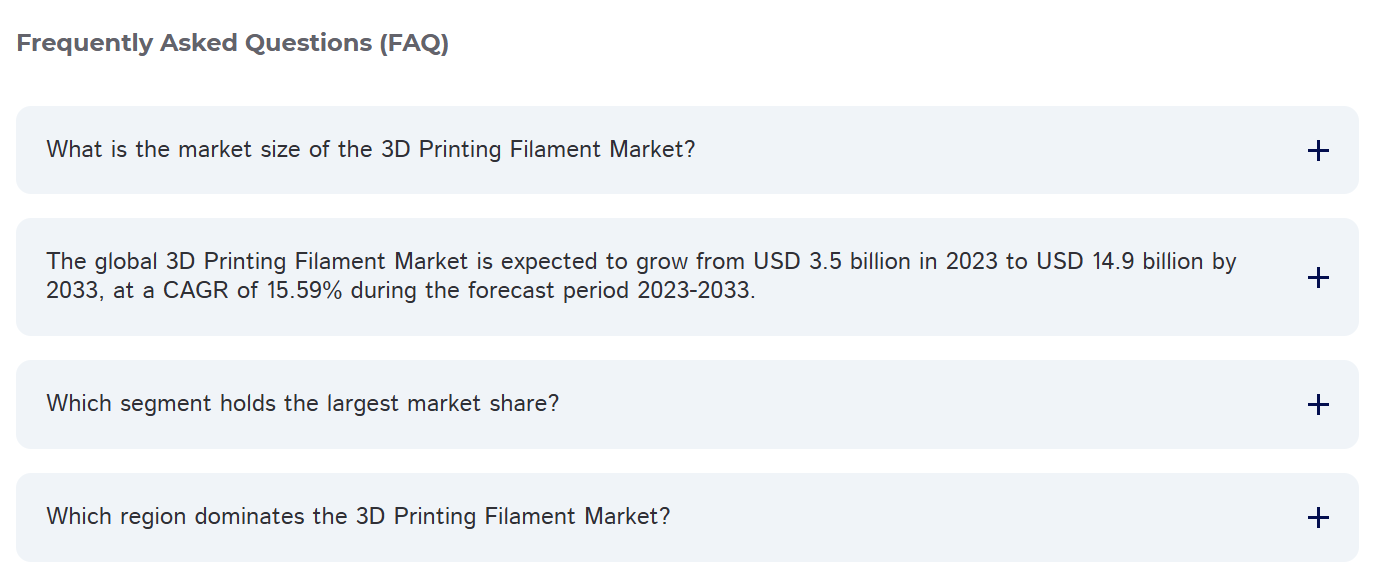Screen dimensions: 1377x580
Task: Click plus icon on the CAGR forecast row
Action: (1318, 277)
